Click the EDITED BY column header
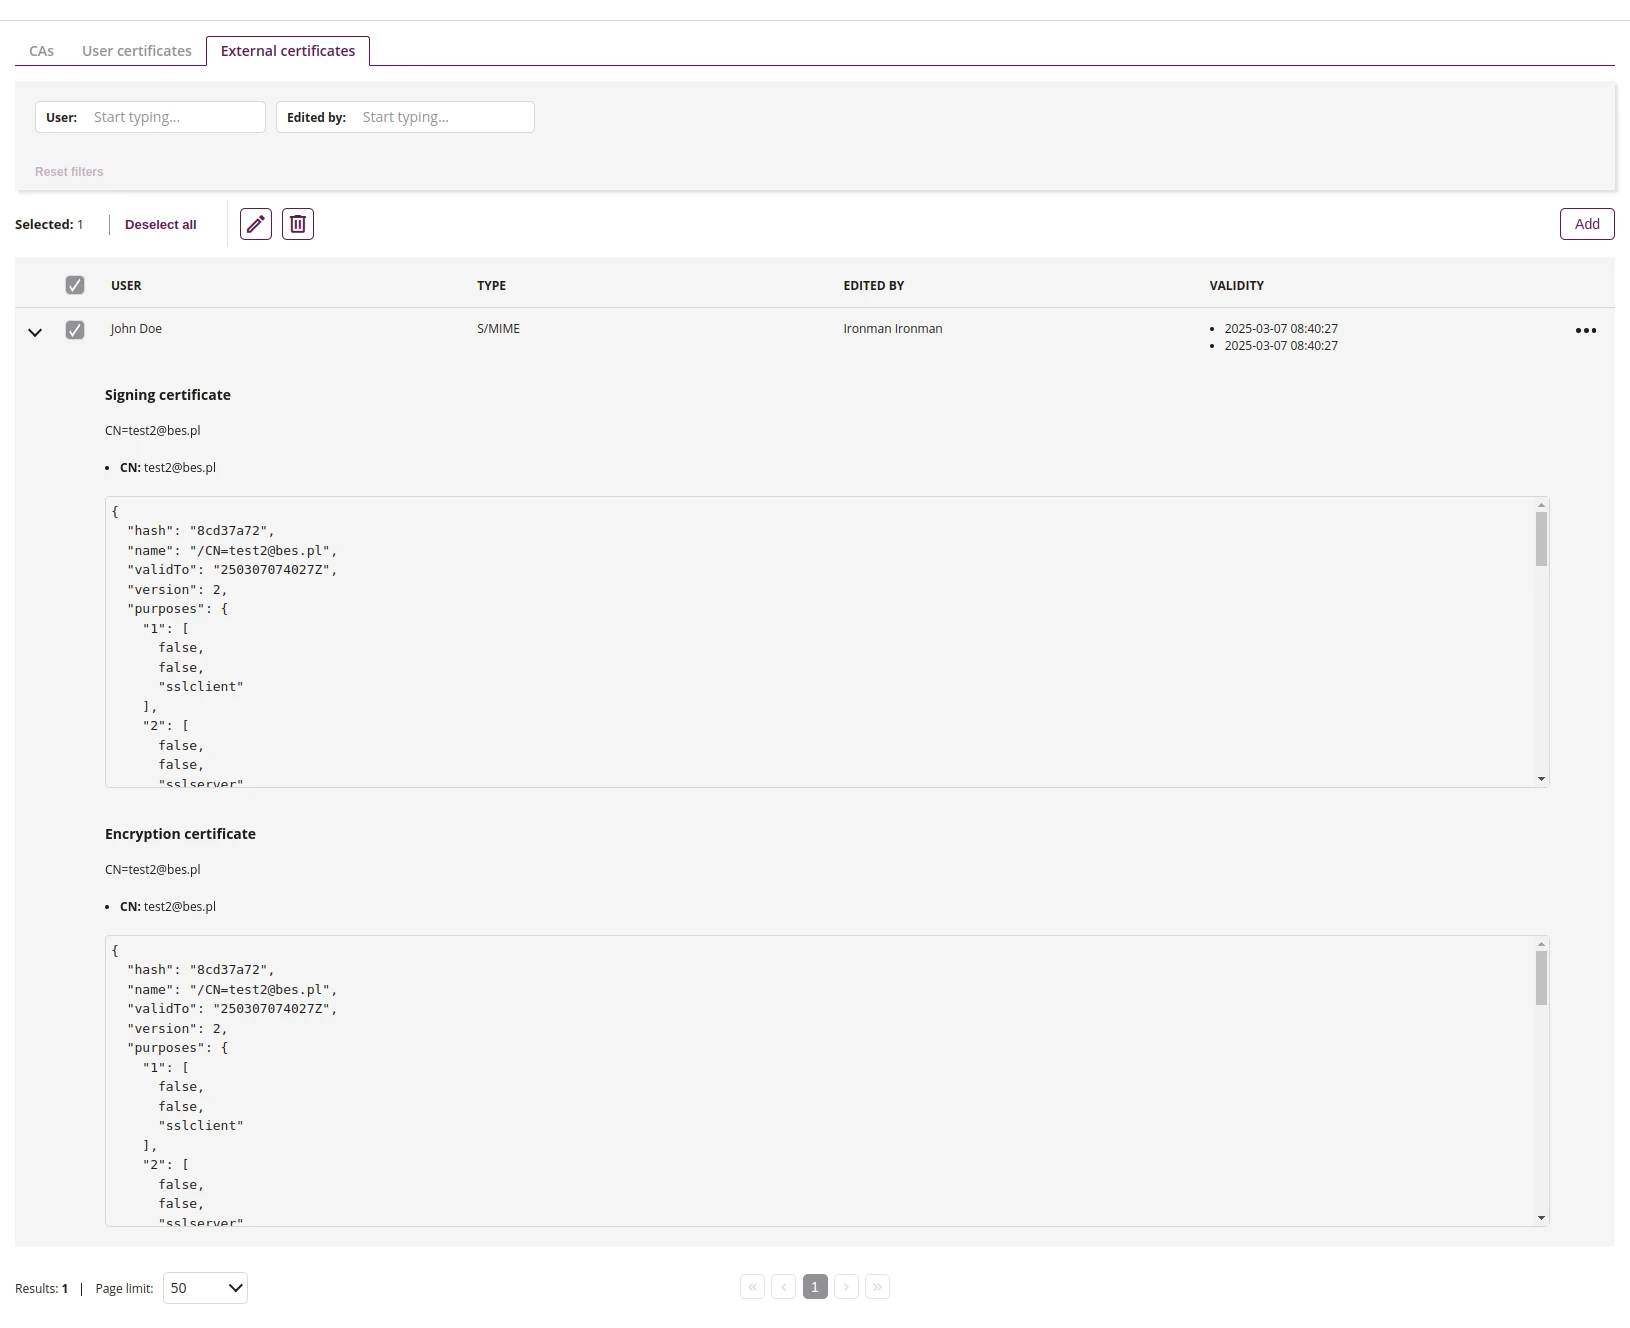This screenshot has width=1630, height=1328. click(x=874, y=286)
